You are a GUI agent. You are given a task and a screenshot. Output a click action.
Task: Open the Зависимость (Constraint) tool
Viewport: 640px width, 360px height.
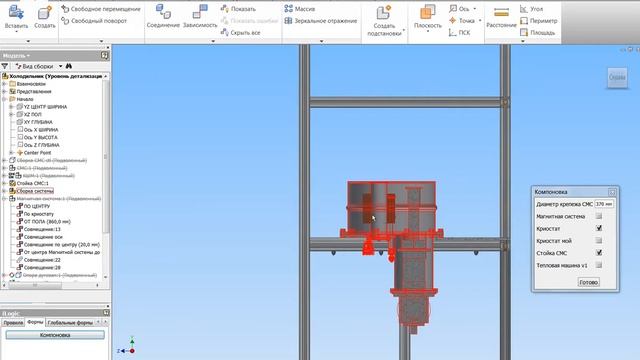point(200,17)
